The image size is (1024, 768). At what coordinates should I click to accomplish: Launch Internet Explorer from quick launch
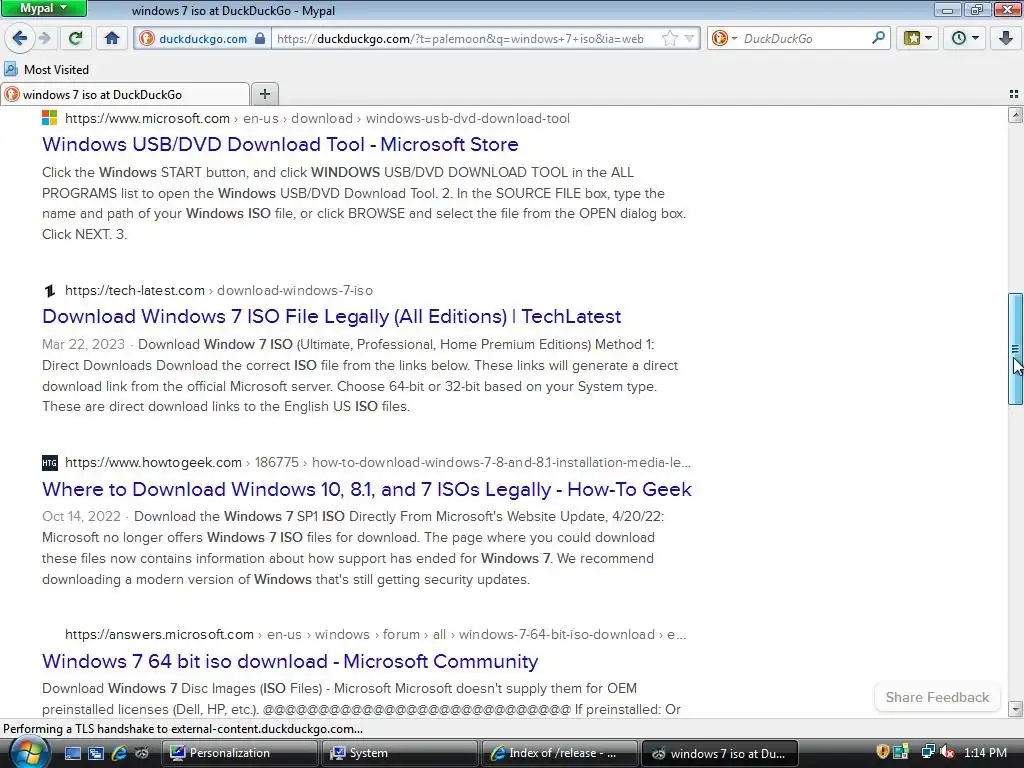(119, 753)
